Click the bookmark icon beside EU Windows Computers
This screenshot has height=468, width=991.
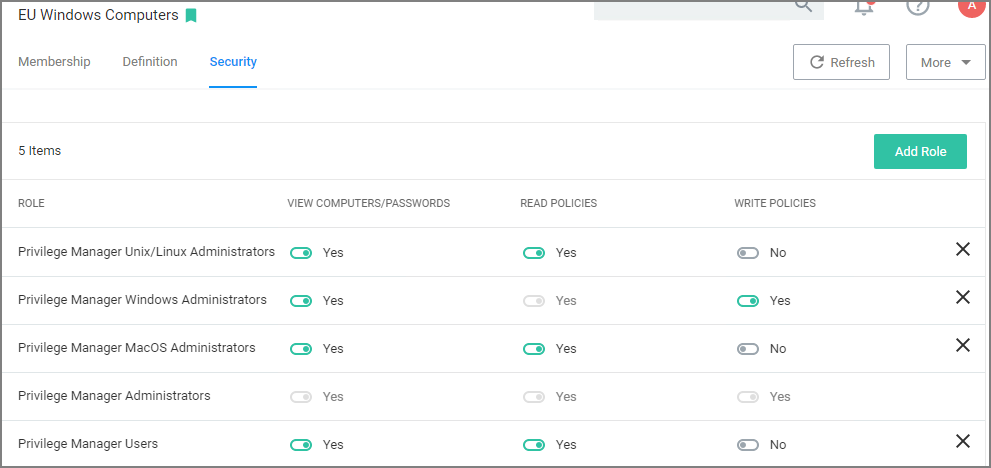(191, 15)
